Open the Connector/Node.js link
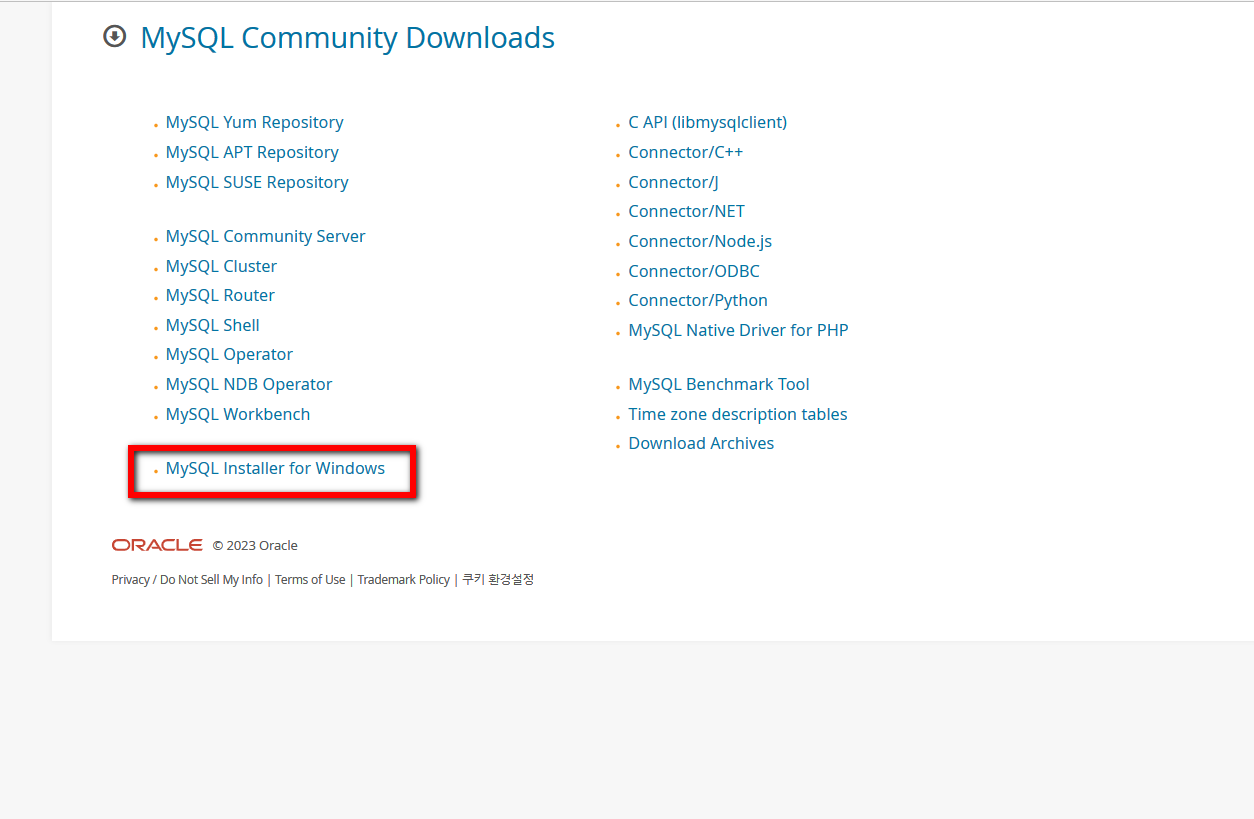The image size is (1254, 819). (700, 242)
